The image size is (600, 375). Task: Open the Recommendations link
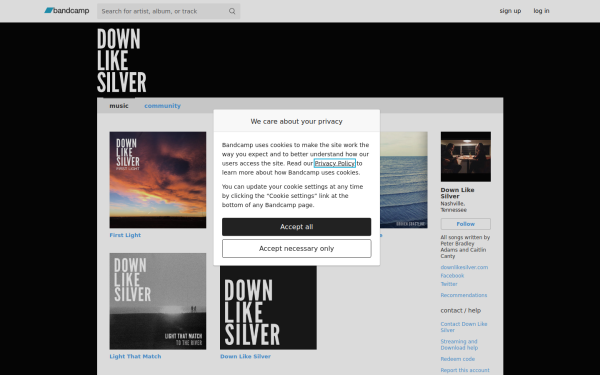pos(464,295)
